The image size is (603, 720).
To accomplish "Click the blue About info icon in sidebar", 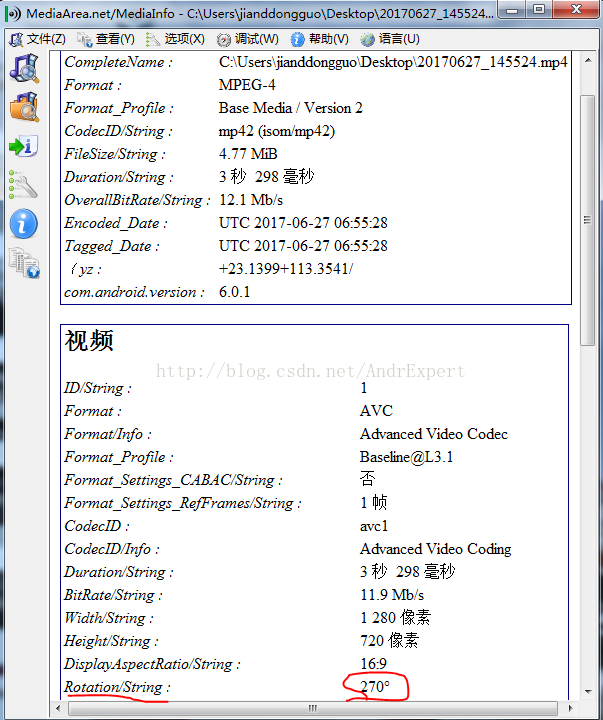I will [x=23, y=224].
